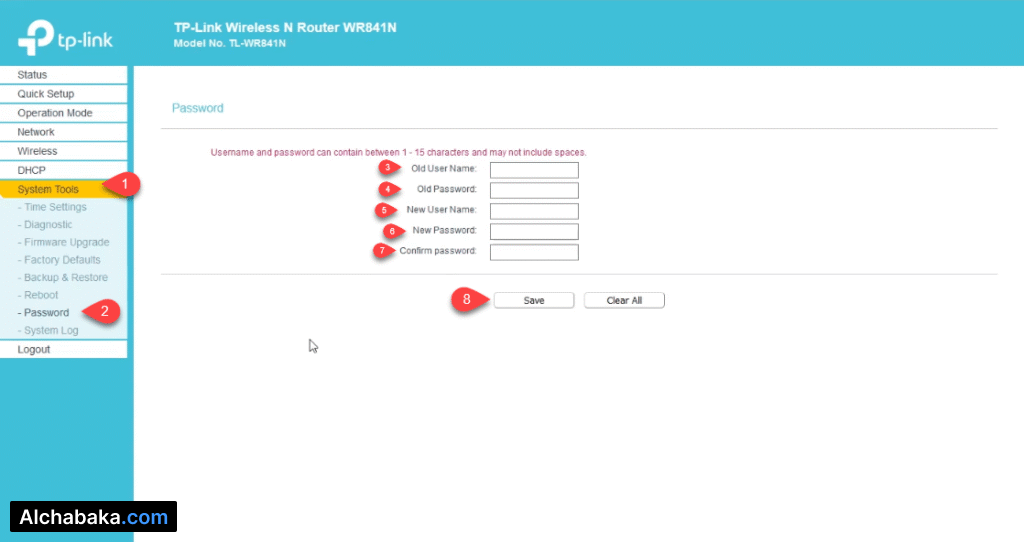Click the Clear All button
This screenshot has width=1024, height=542.
click(x=624, y=300)
